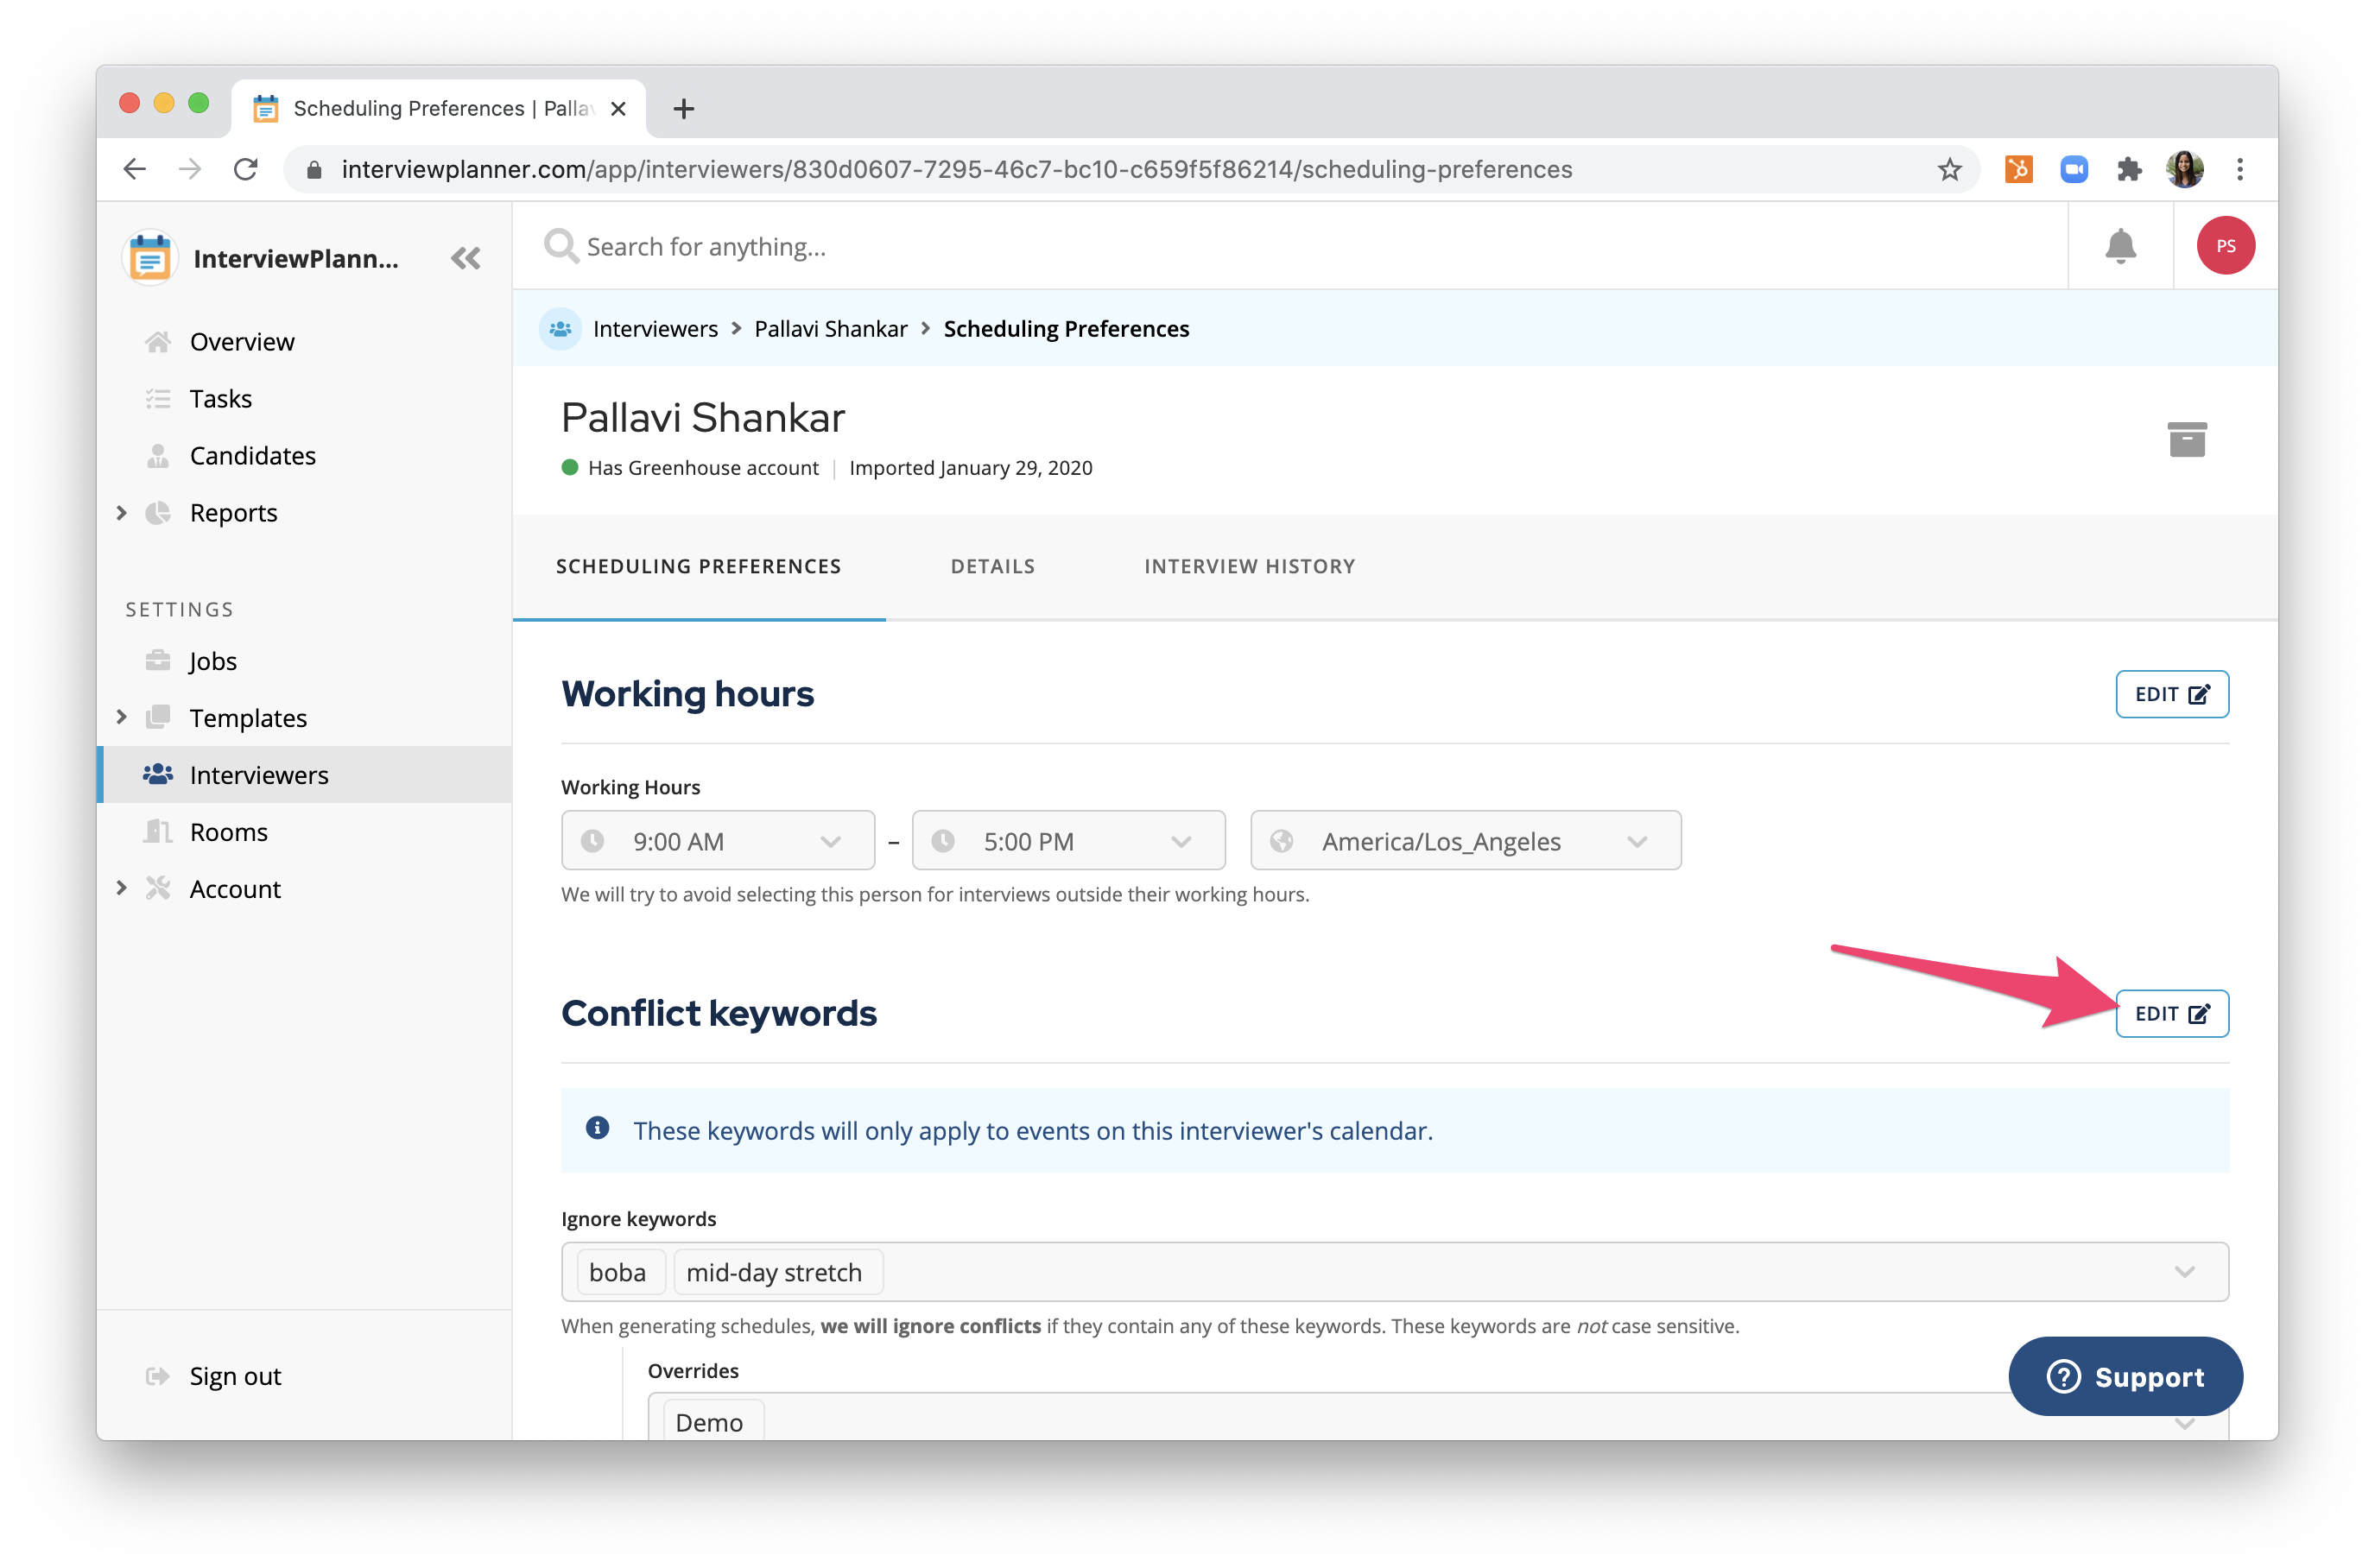Screen dimensions: 2375x1568
Task: View site info via lock icon
Action: click(314, 169)
